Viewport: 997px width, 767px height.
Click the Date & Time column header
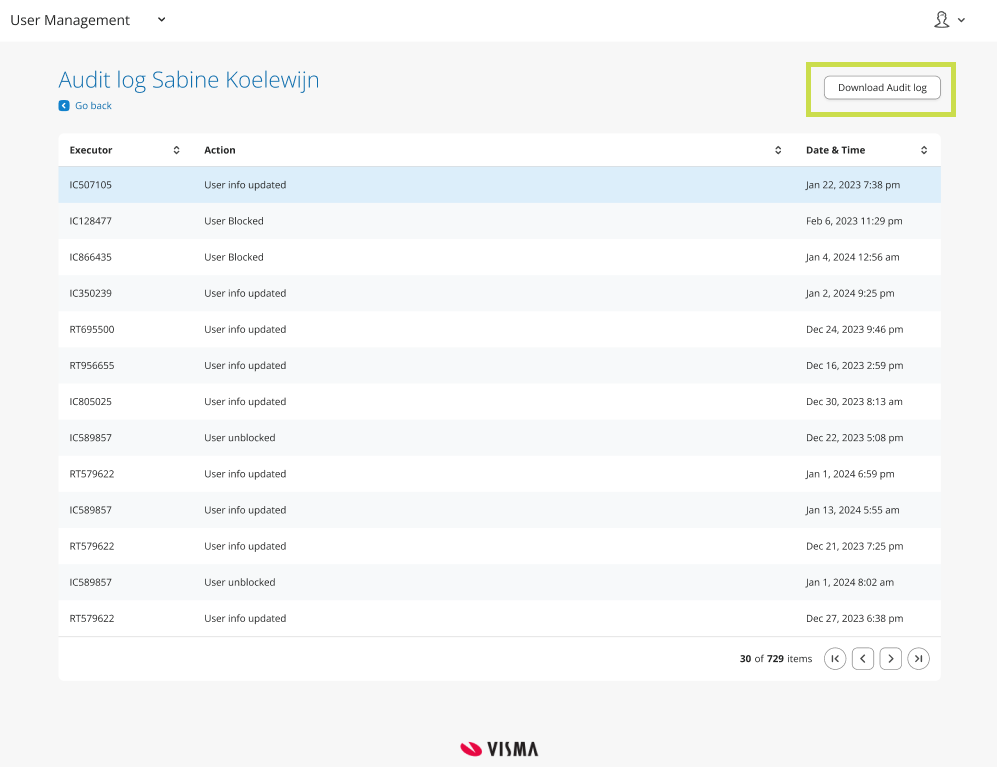coord(835,150)
